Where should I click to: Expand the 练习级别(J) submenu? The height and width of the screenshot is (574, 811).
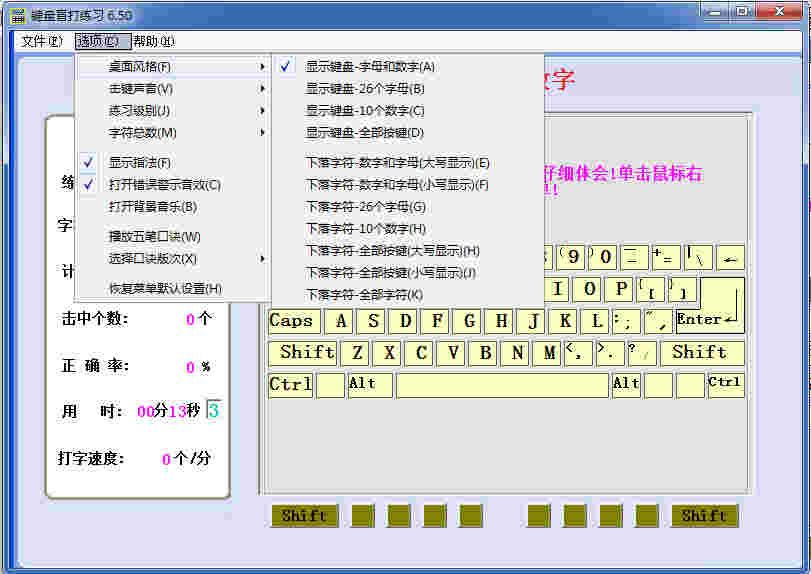[x=140, y=111]
